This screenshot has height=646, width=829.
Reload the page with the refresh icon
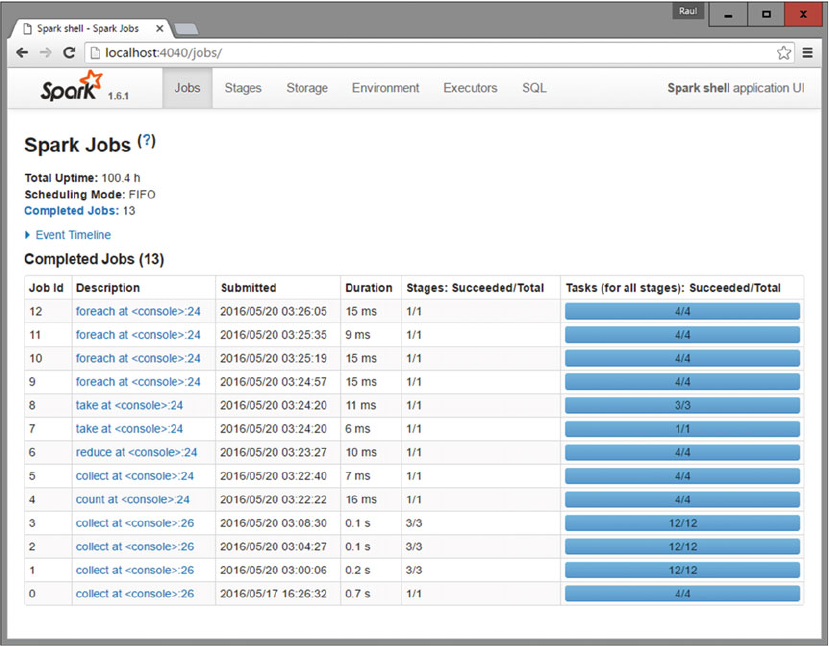click(x=69, y=53)
